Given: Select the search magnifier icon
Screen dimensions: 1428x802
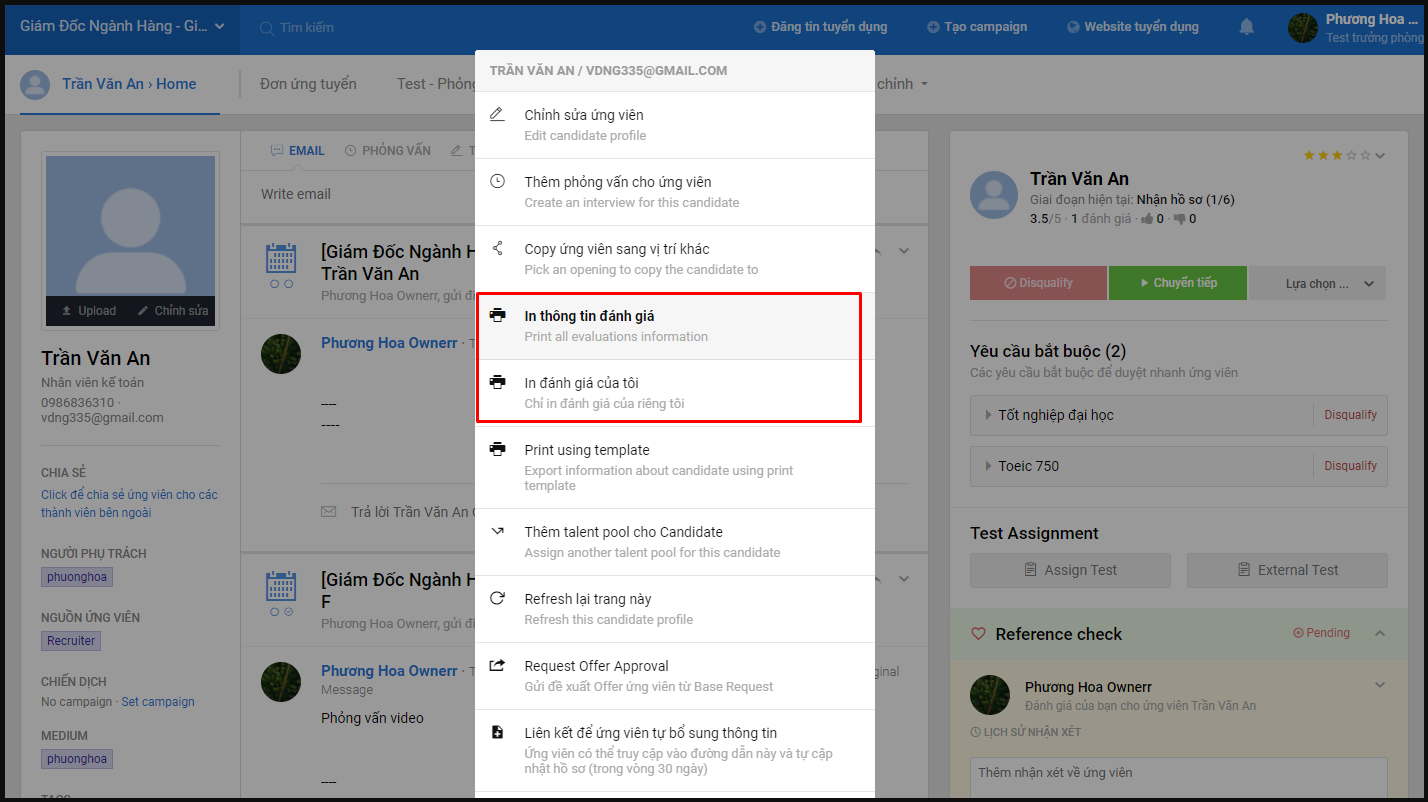Looking at the screenshot, I should [x=267, y=28].
